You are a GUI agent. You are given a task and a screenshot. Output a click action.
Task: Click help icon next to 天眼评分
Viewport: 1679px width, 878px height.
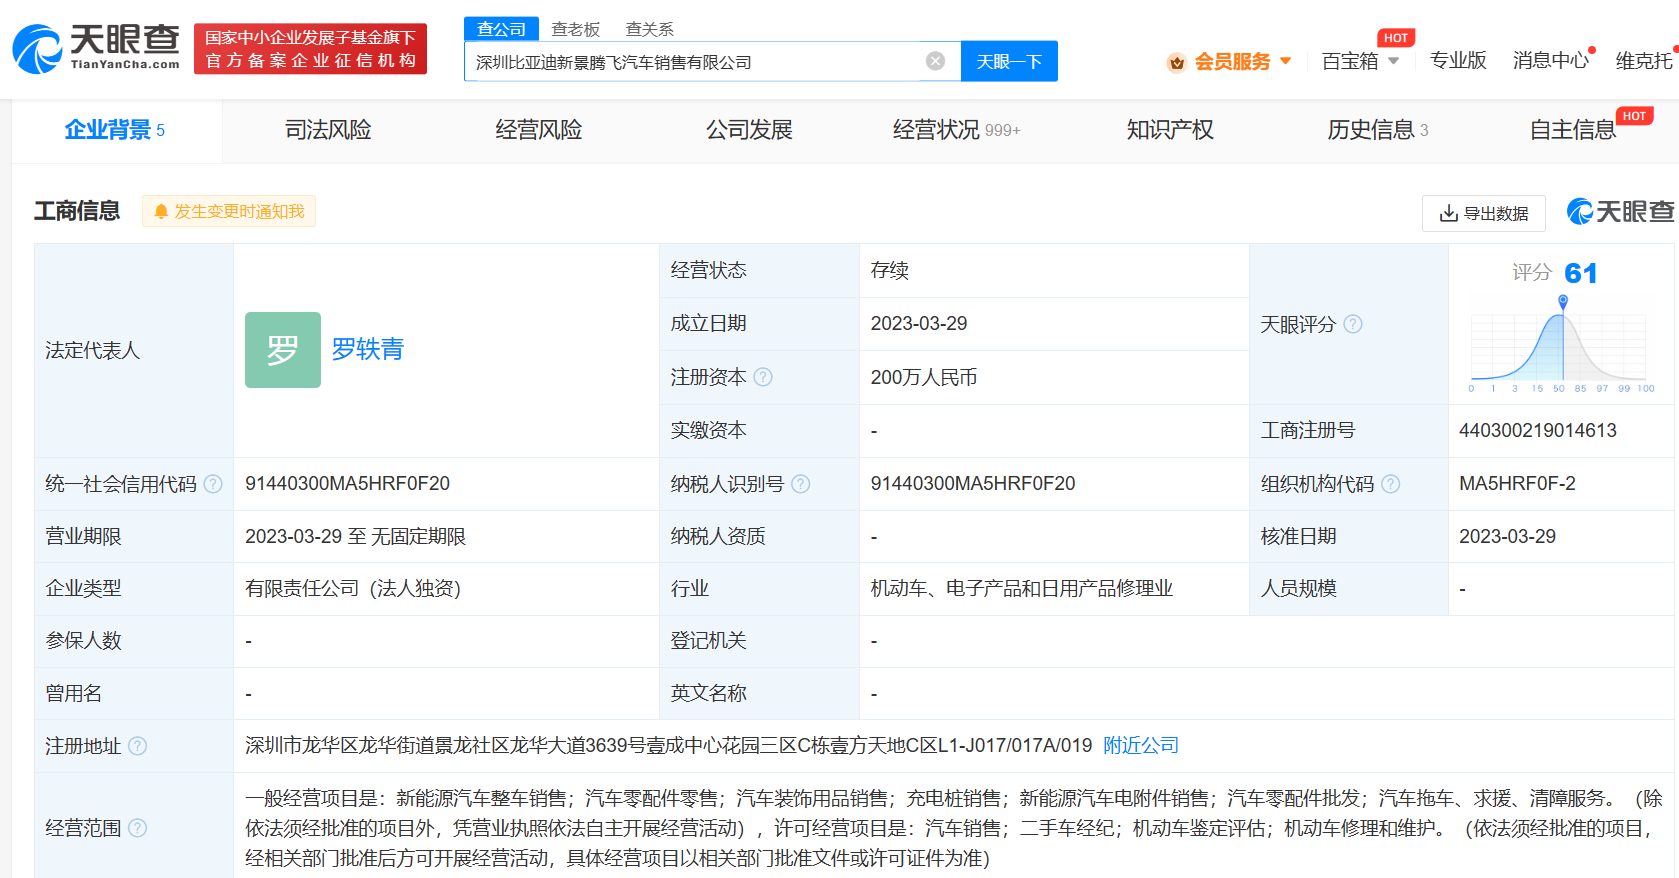coord(1353,324)
